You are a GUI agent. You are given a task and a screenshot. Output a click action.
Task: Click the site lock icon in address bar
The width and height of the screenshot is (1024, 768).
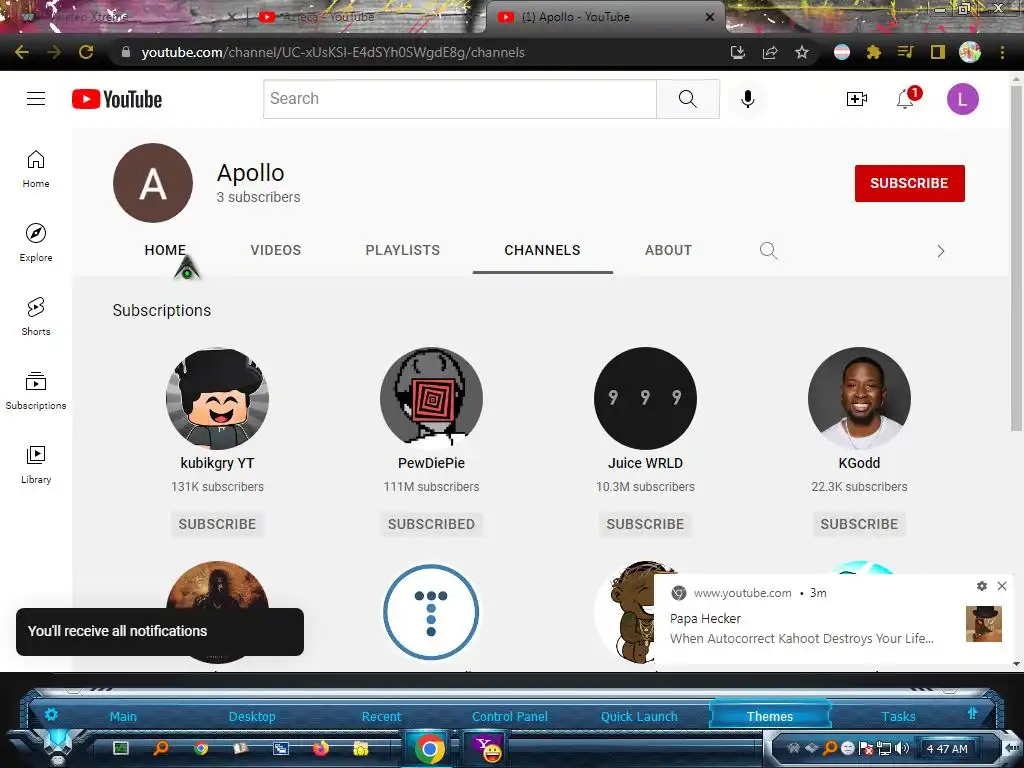click(125, 52)
